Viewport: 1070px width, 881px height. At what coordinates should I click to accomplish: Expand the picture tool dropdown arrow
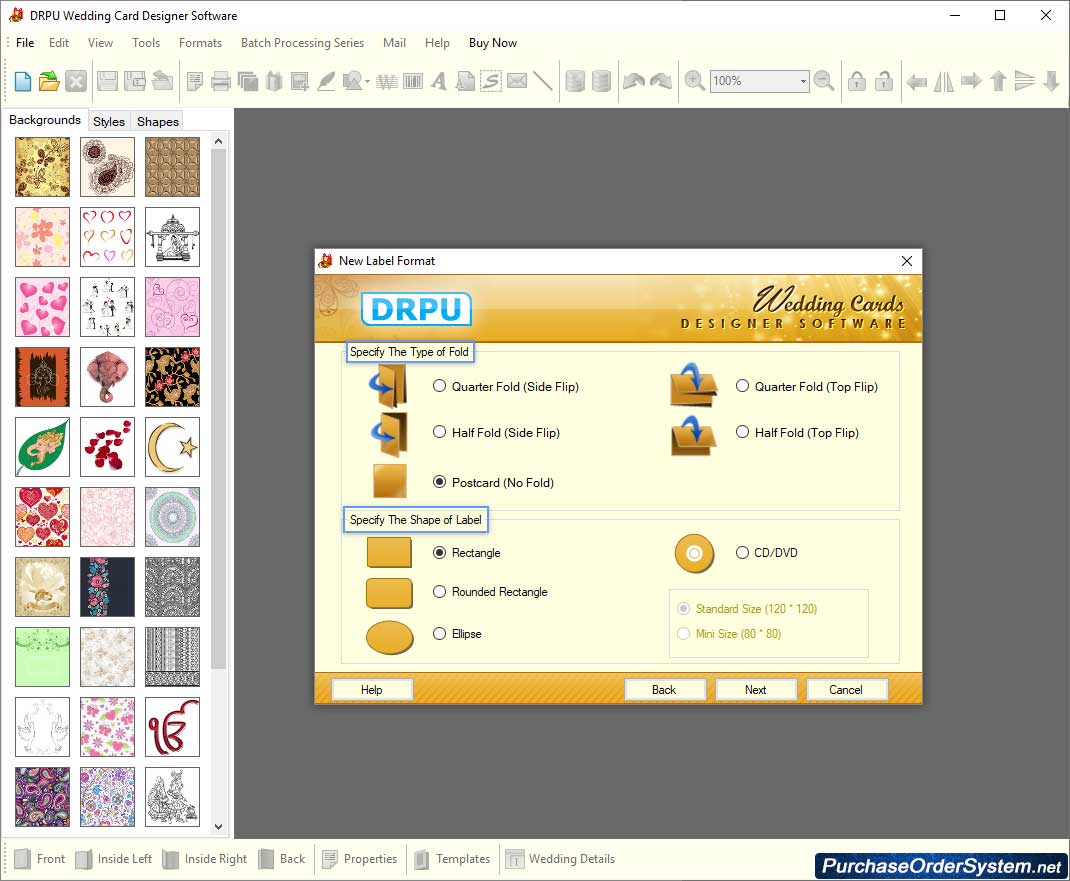[x=368, y=82]
